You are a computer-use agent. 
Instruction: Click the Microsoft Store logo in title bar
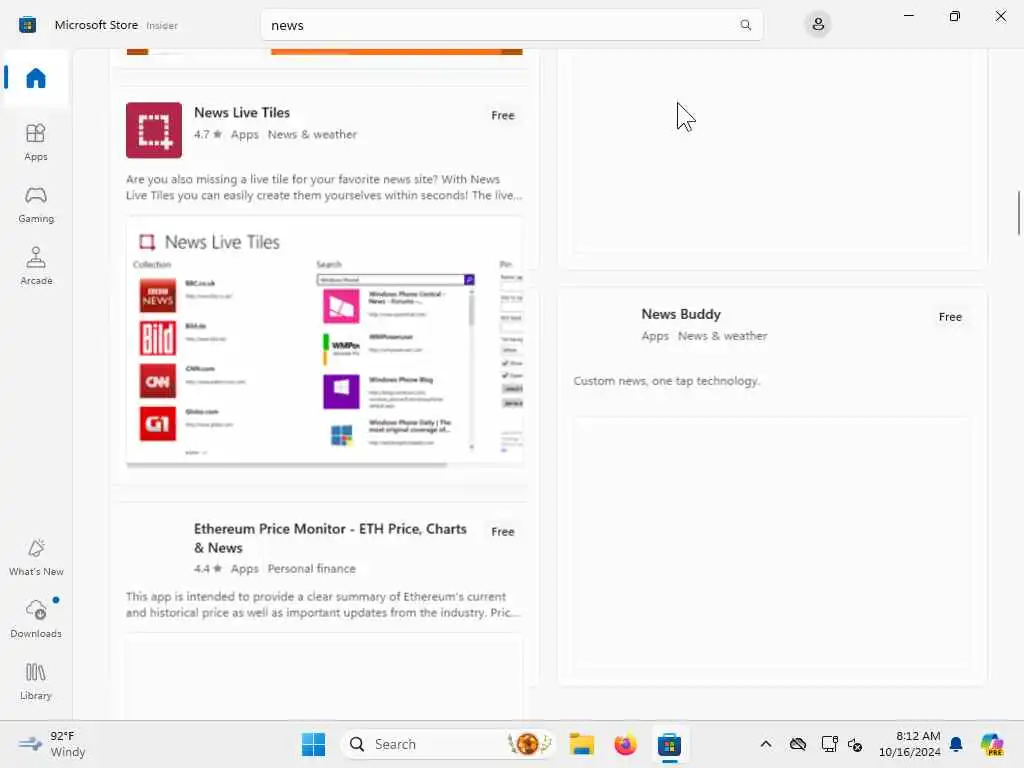tap(27, 25)
